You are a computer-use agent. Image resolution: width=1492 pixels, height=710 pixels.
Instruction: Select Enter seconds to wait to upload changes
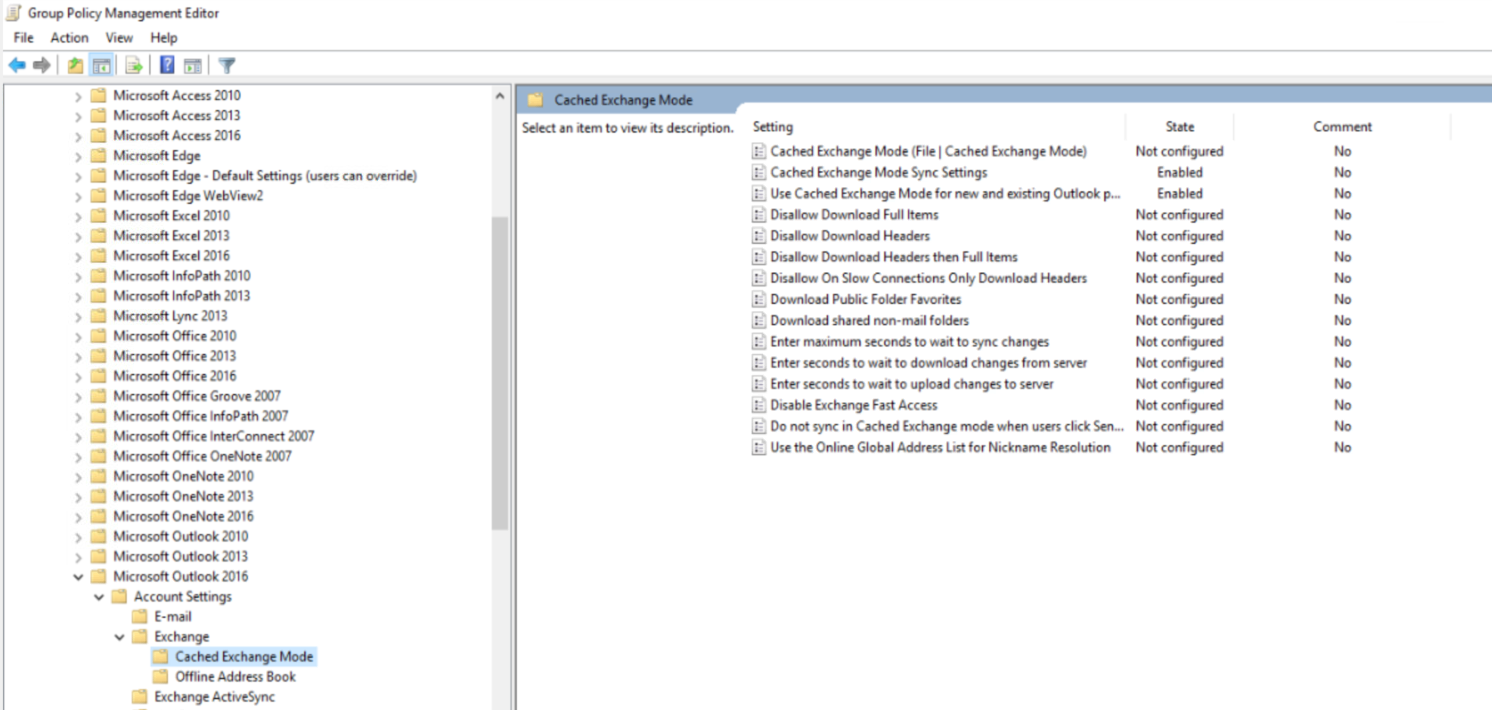click(x=912, y=384)
